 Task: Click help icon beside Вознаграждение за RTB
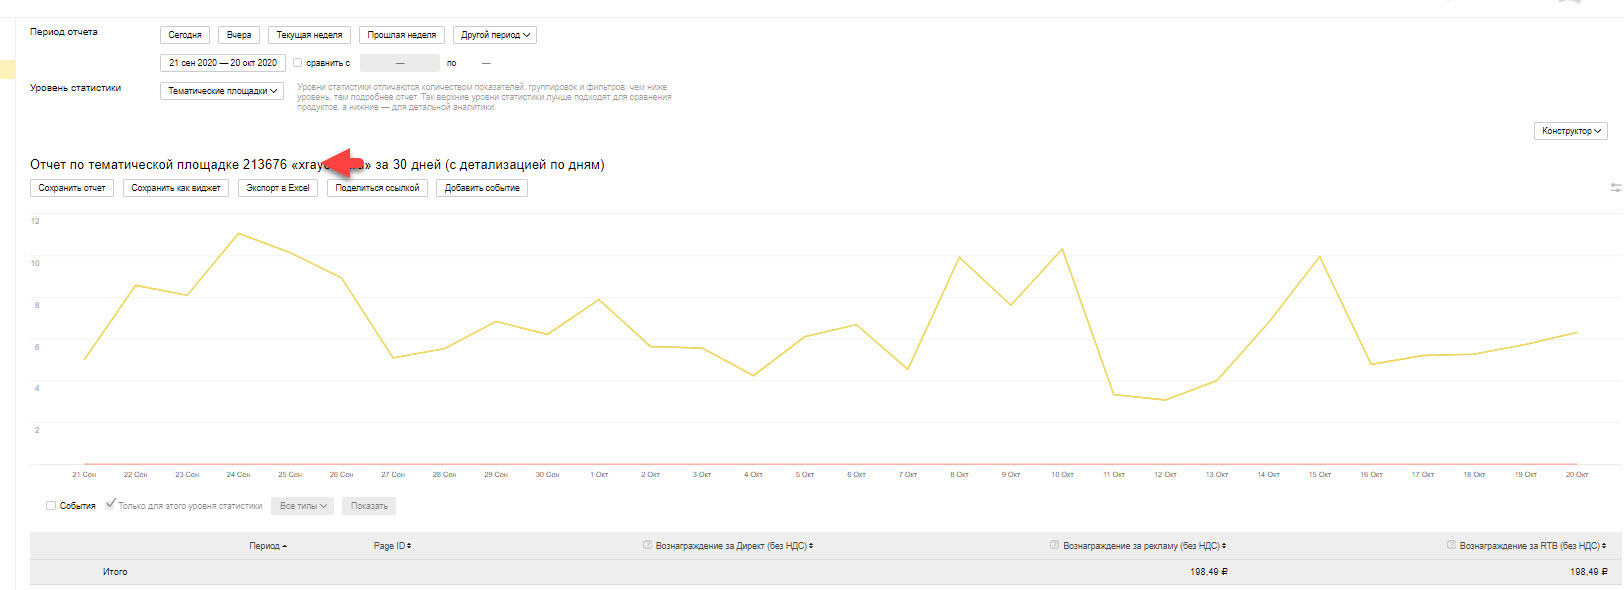click(x=1451, y=545)
